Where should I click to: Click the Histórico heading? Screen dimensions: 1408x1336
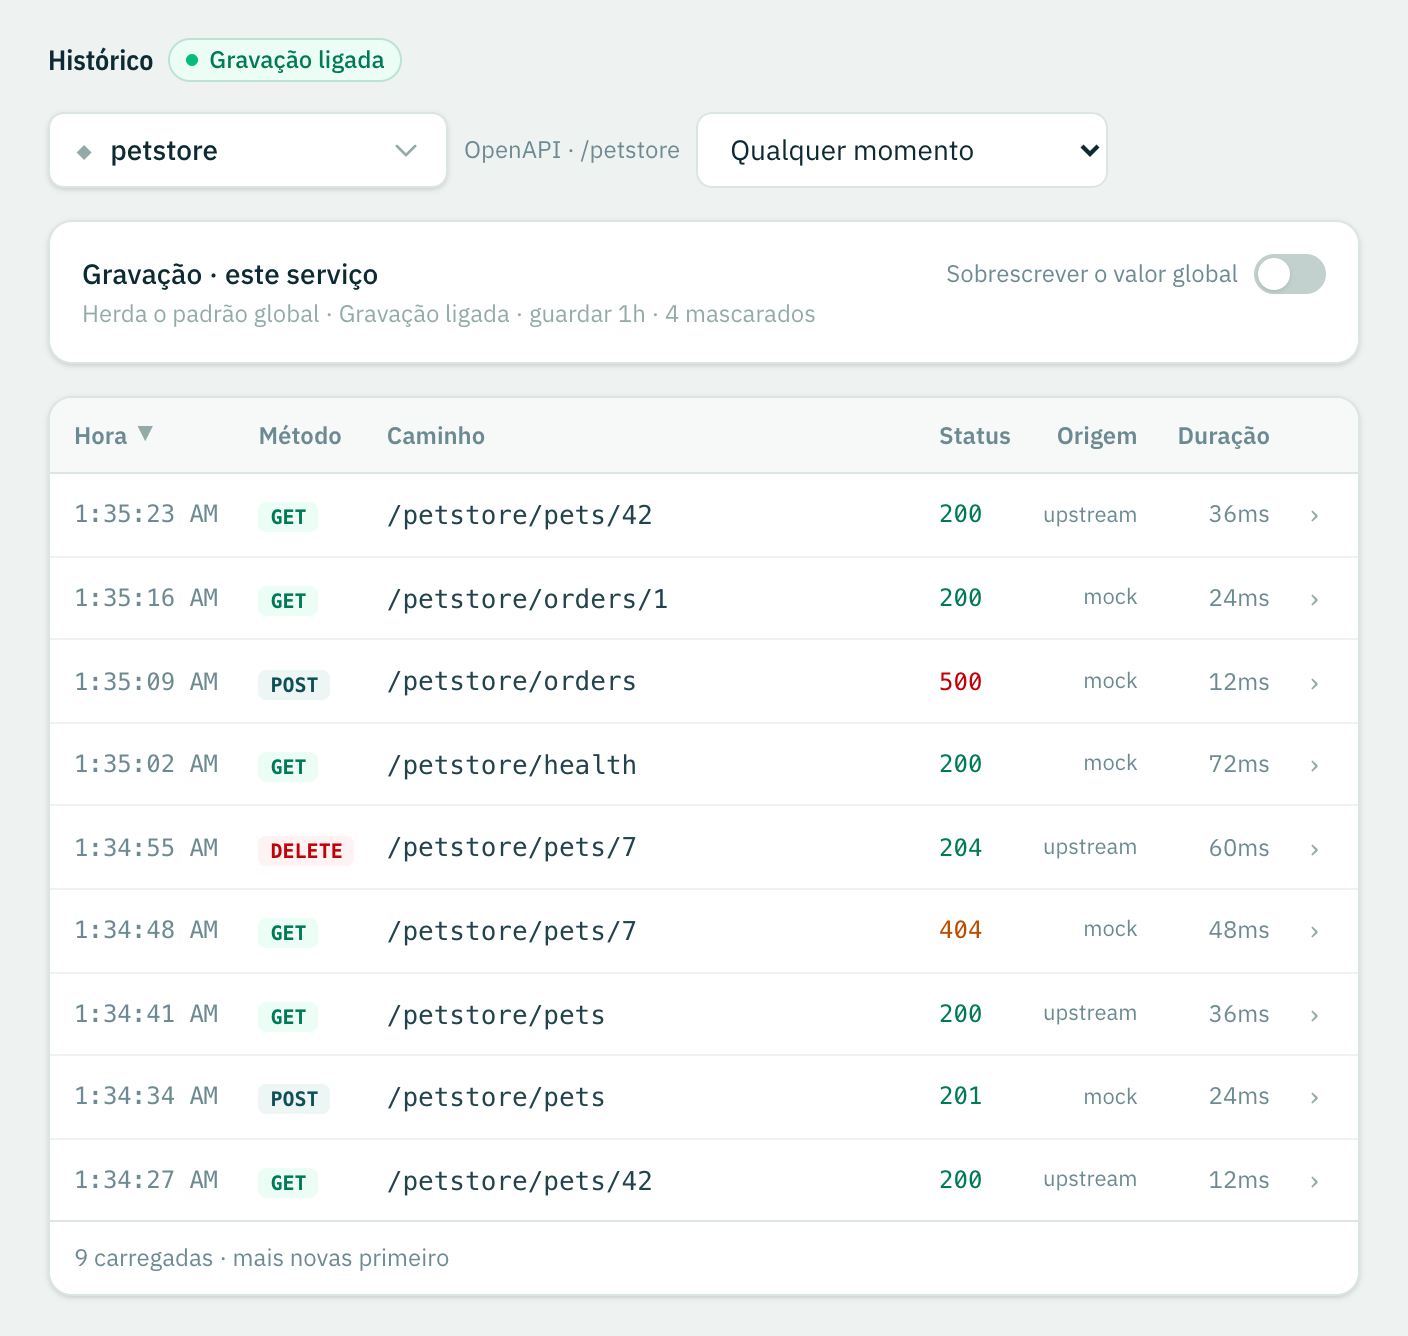[x=101, y=61]
